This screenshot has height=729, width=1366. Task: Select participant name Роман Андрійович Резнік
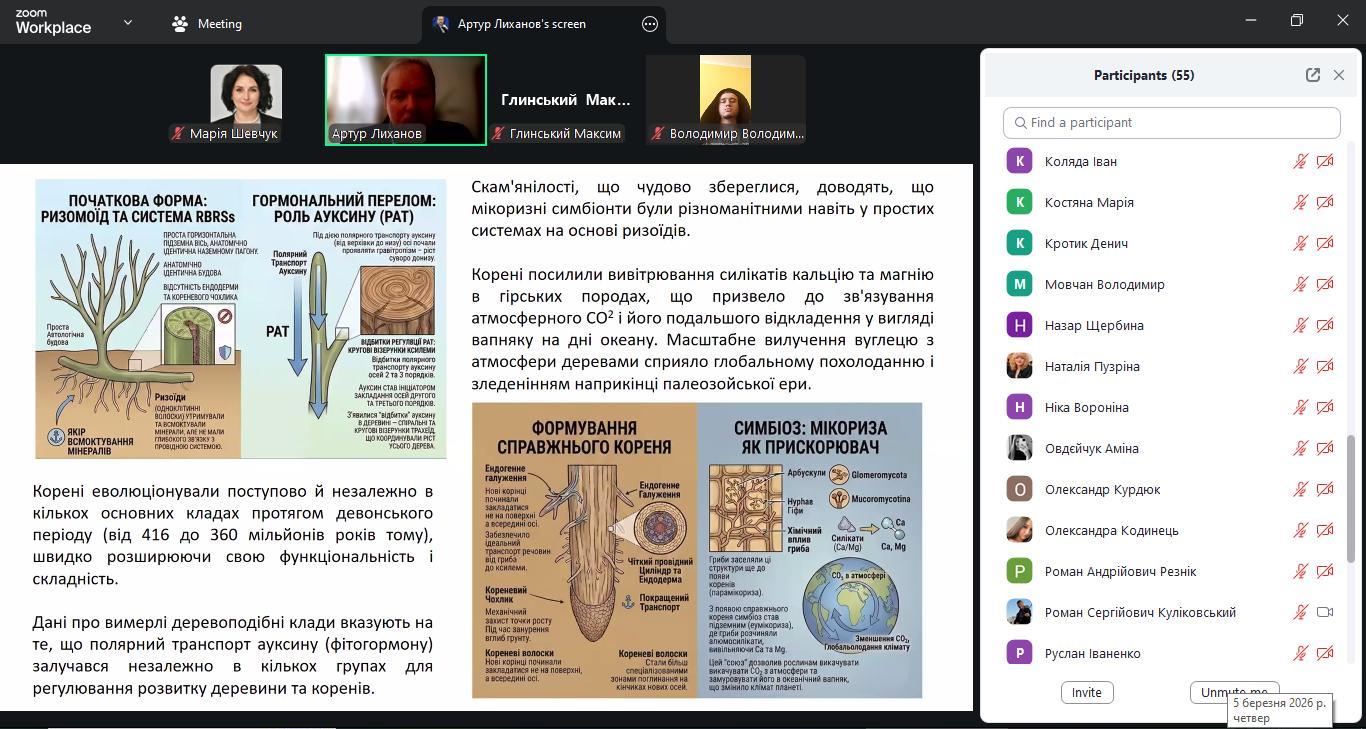click(x=1121, y=571)
